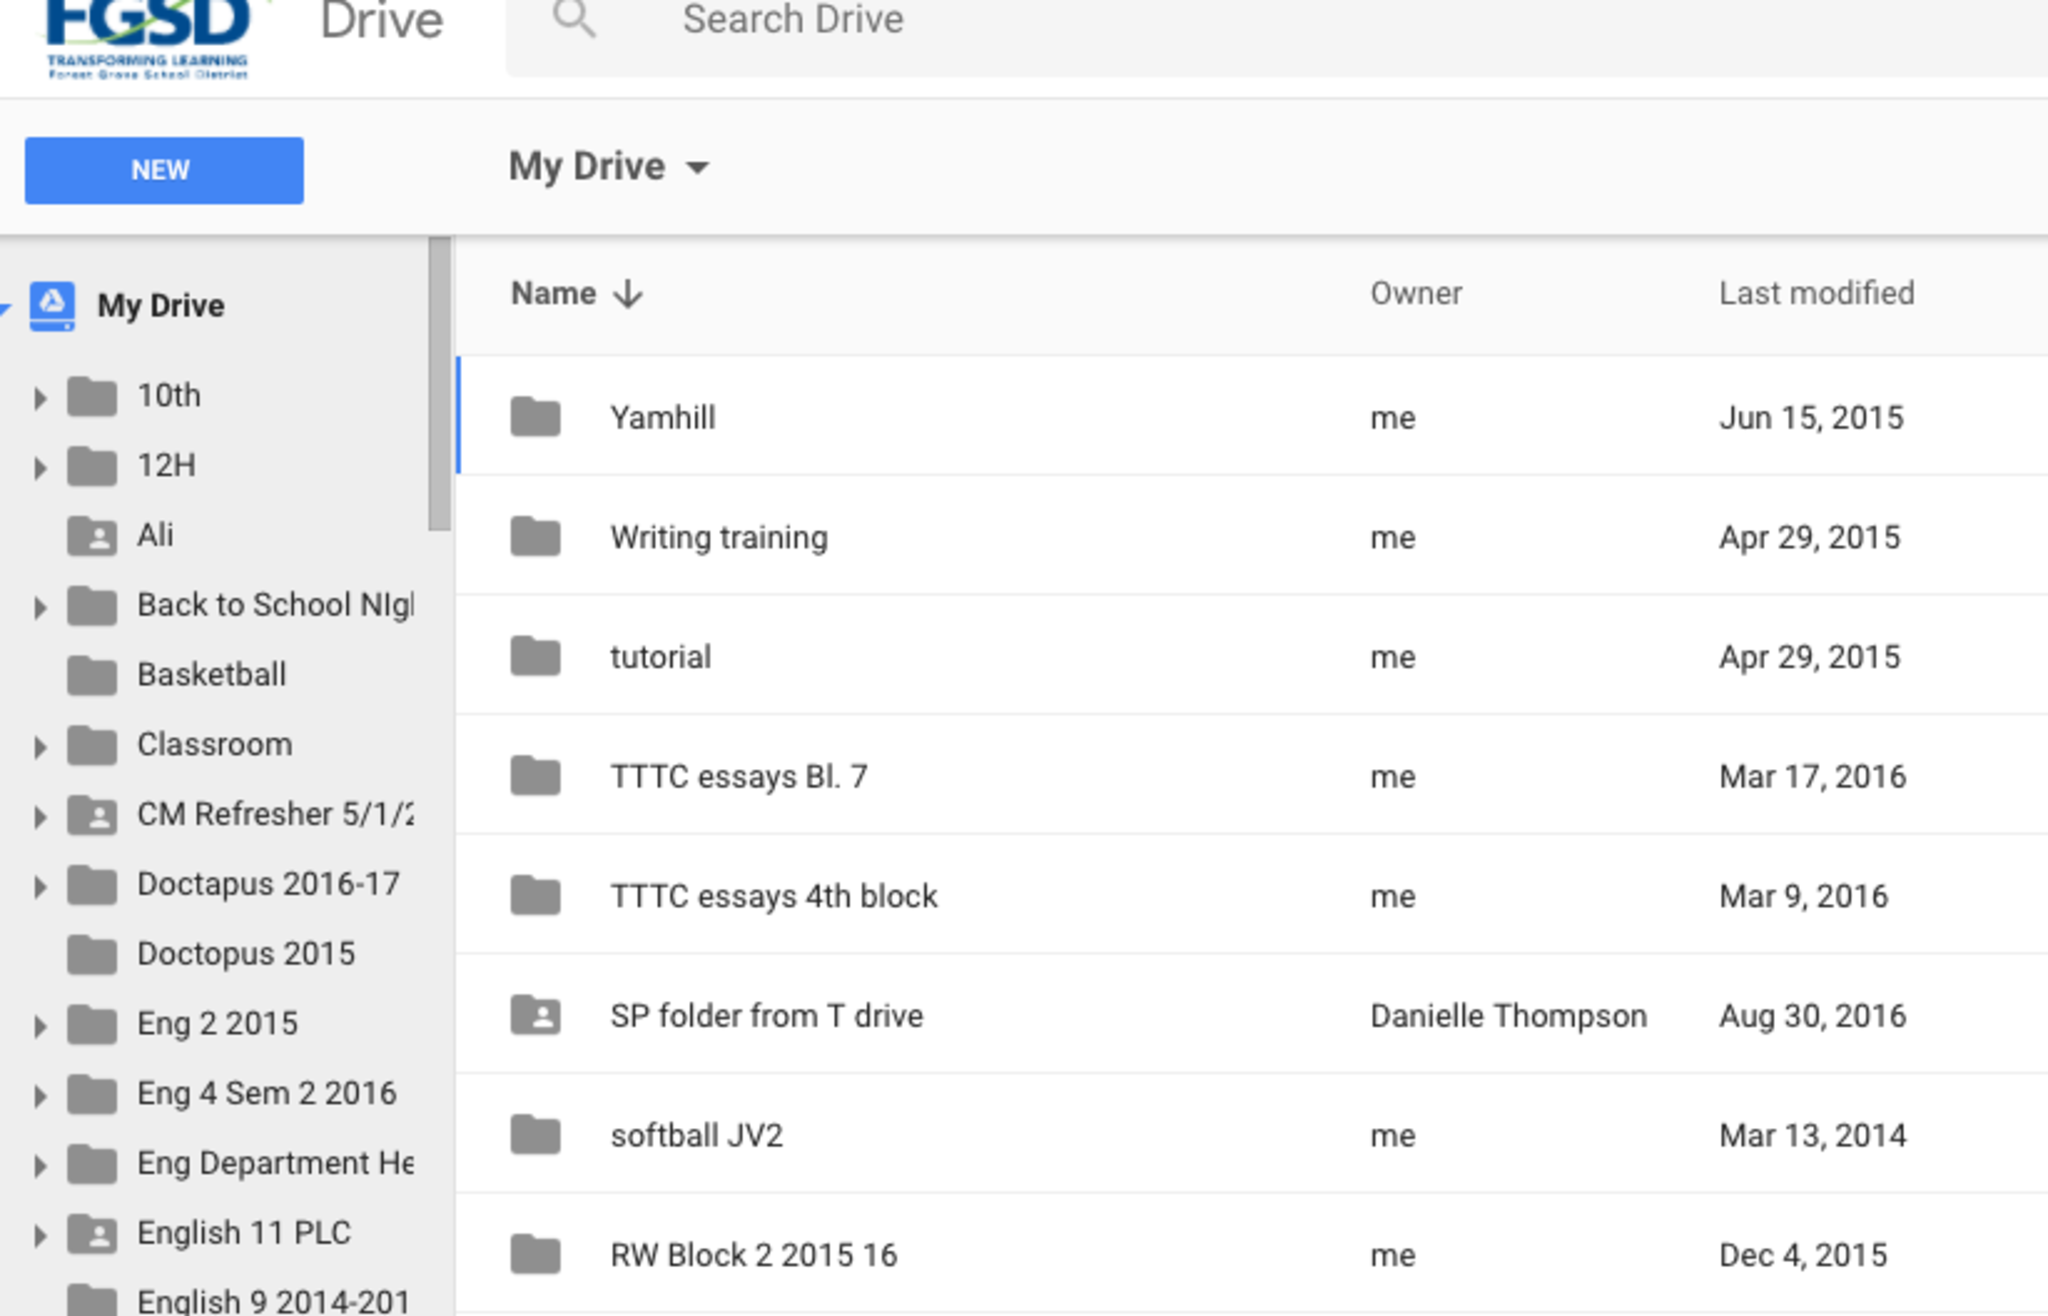The height and width of the screenshot is (1316, 2048).
Task: Click the My Drive icon in sidebar
Action: (52, 305)
